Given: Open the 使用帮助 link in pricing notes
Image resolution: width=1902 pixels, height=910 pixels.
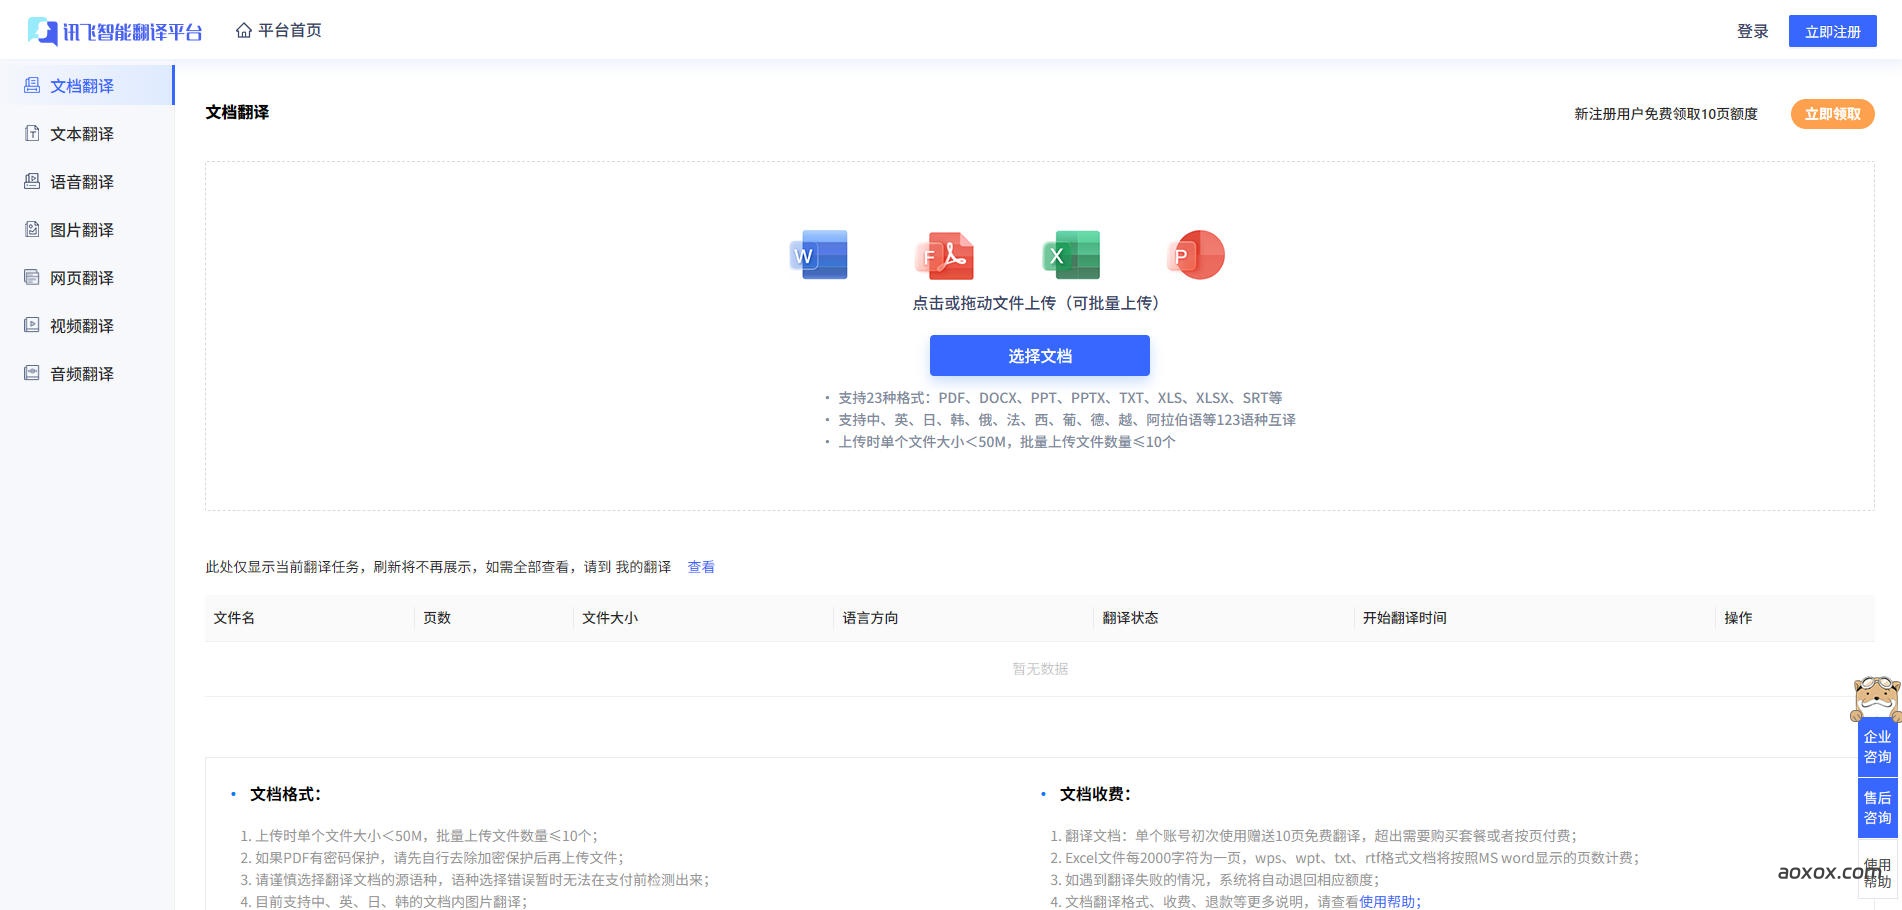Looking at the screenshot, I should 1392,901.
